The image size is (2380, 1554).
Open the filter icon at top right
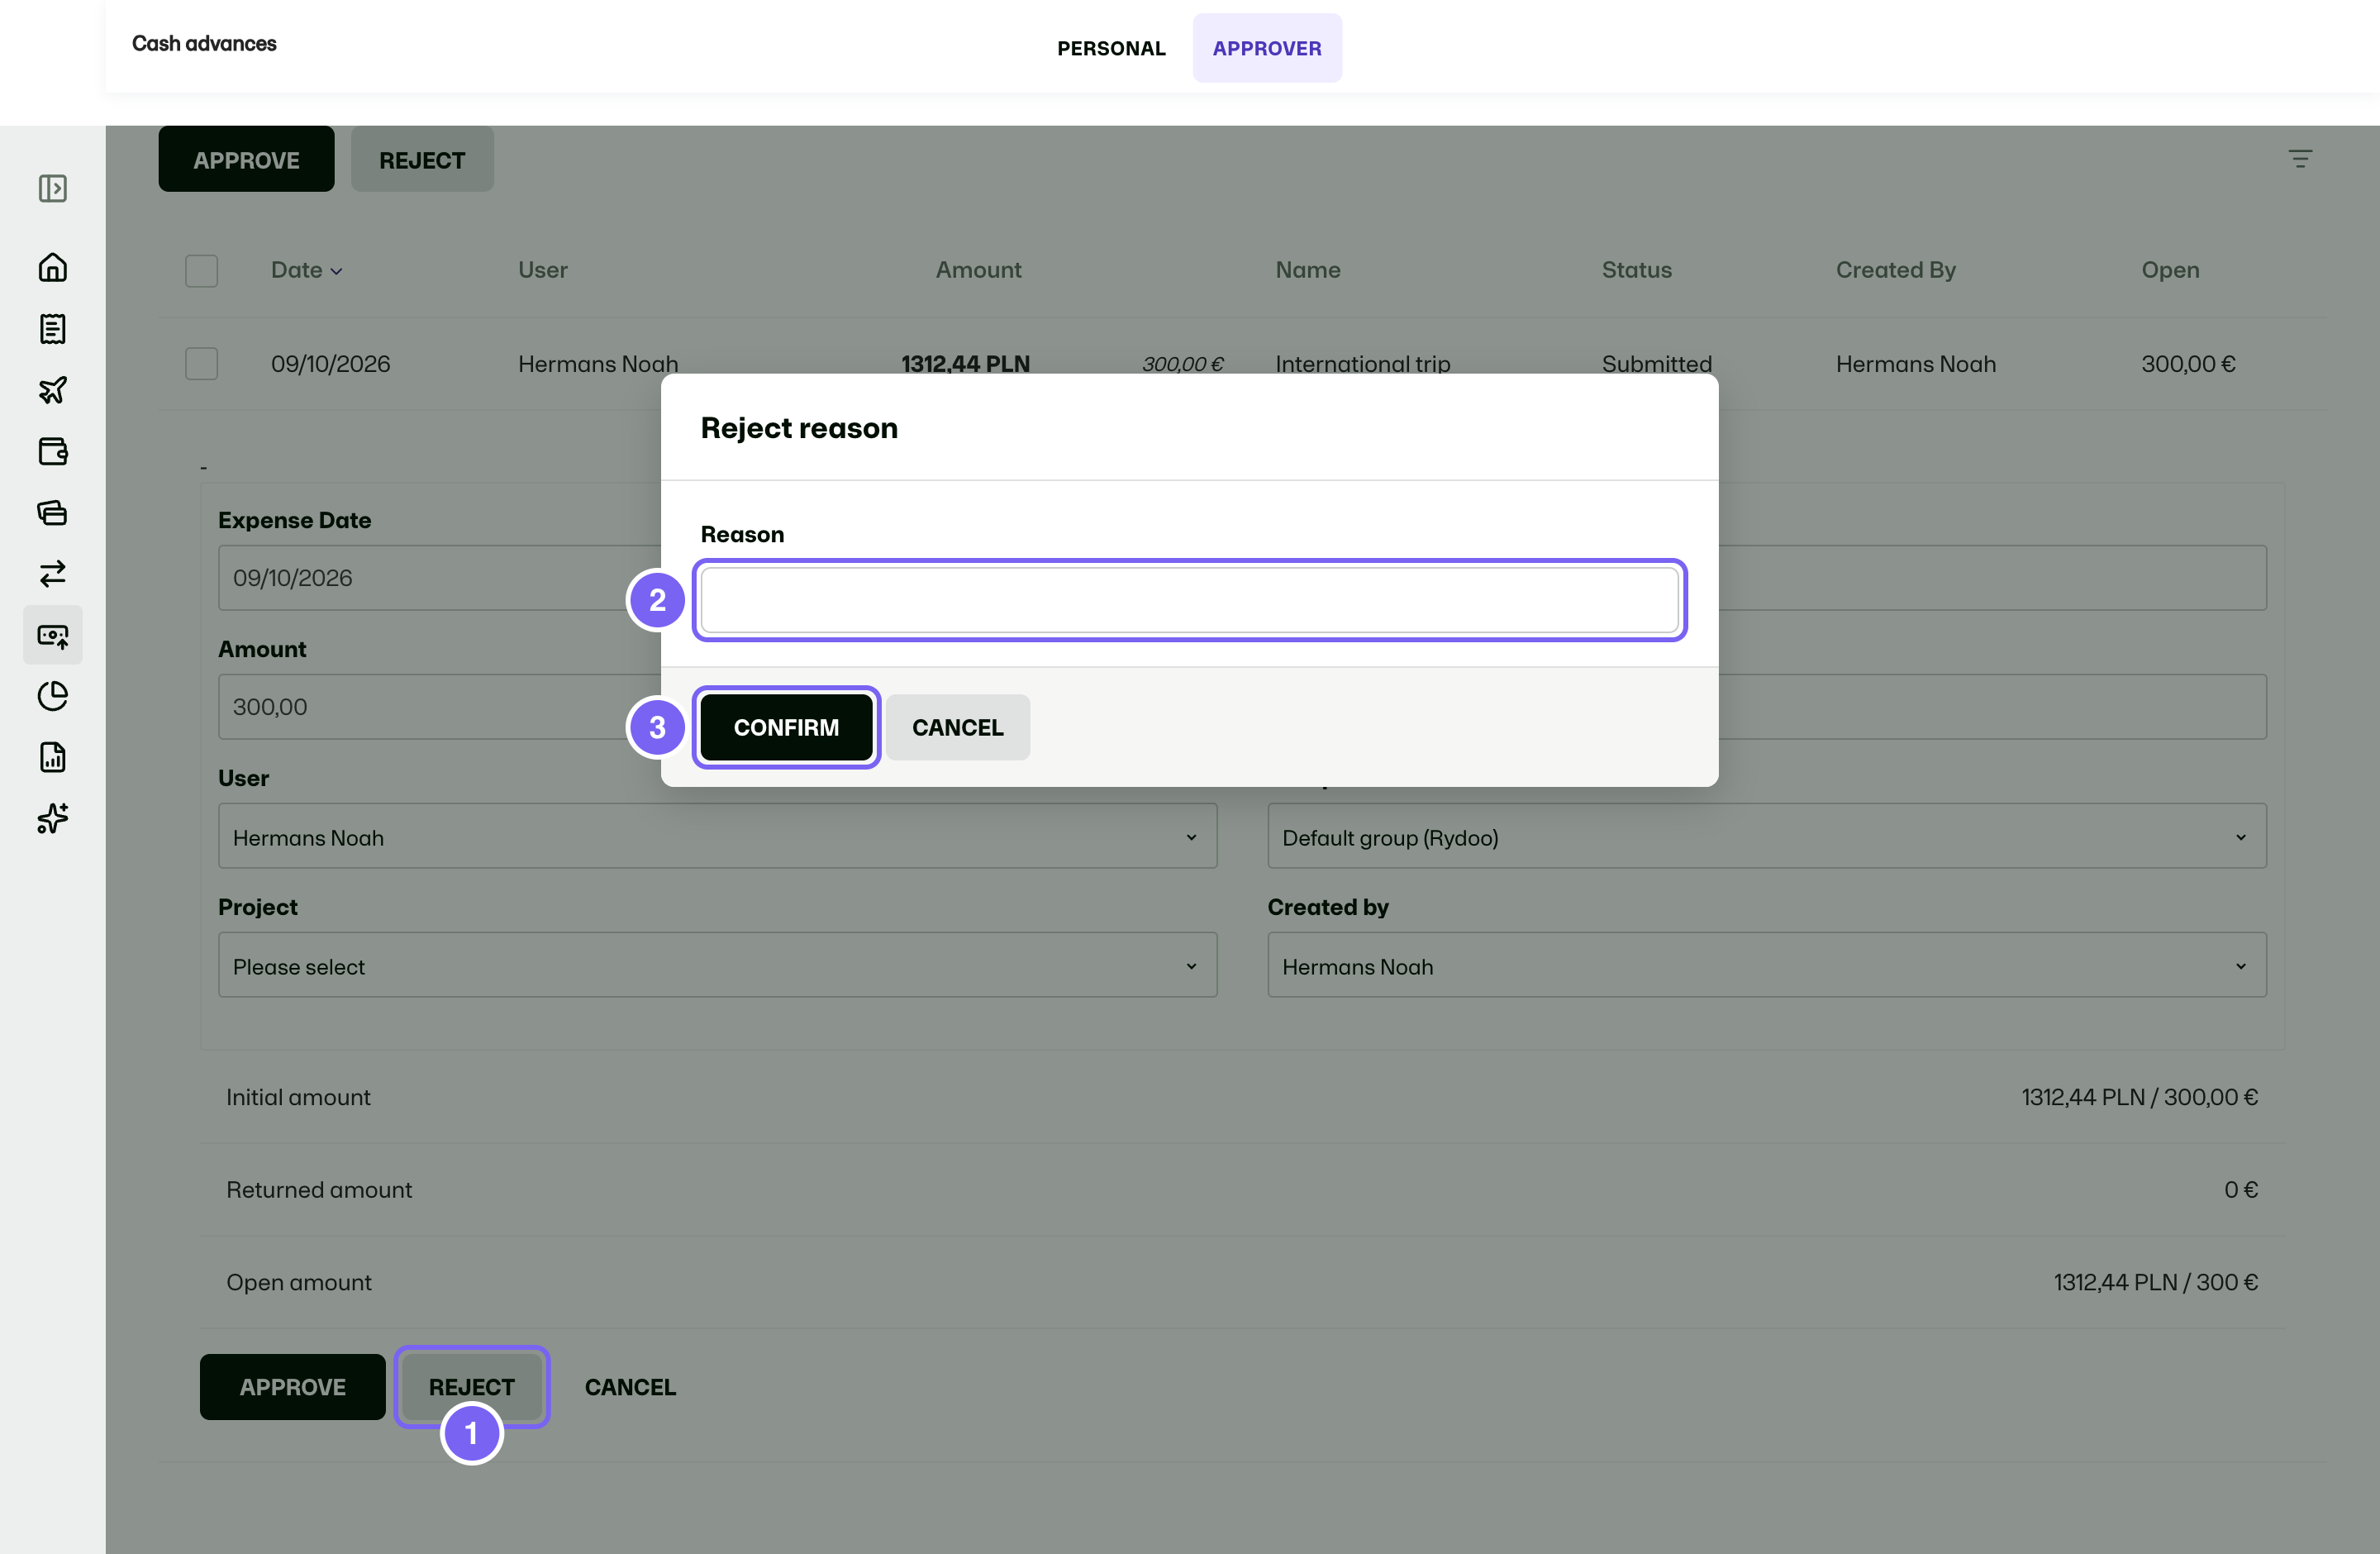point(2300,158)
